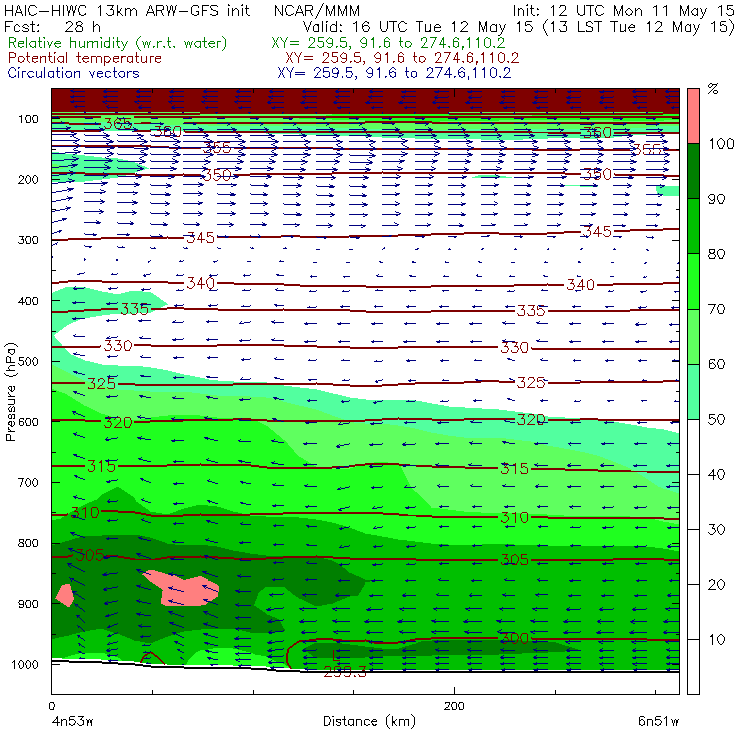The height and width of the screenshot is (740, 740).
Task: Select the "NCAR/MMM" header text
Action: coord(317,10)
